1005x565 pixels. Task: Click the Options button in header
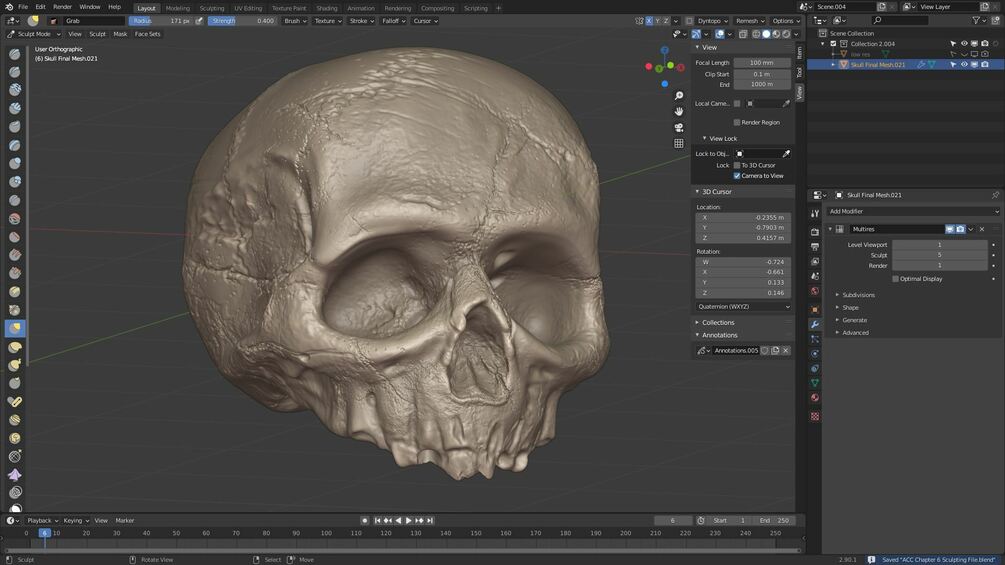(785, 20)
